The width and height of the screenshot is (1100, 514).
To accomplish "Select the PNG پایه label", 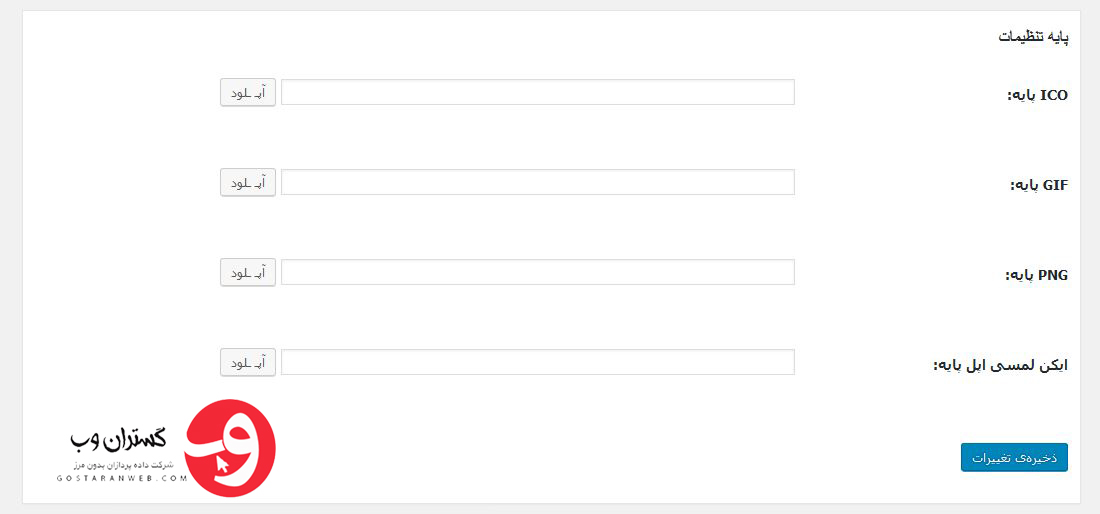I will pyautogui.click(x=1037, y=276).
